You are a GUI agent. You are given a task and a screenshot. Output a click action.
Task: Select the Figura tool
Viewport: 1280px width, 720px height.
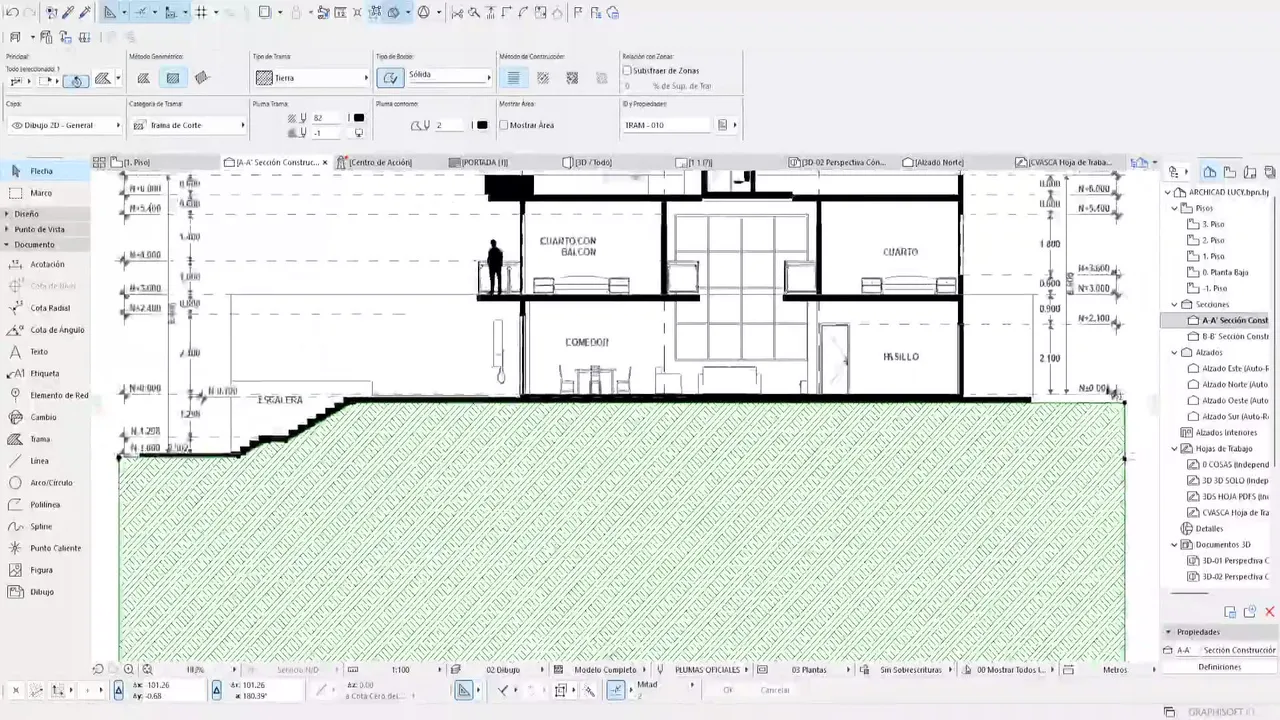pyautogui.click(x=45, y=570)
